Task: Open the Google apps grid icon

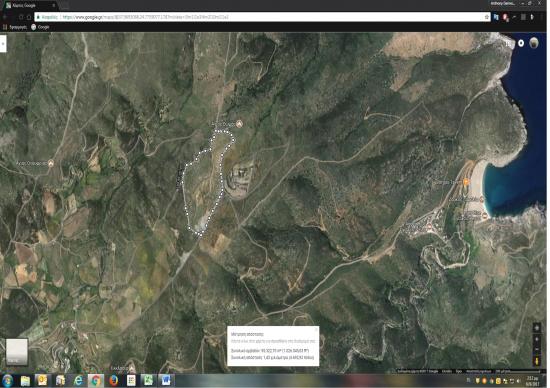Action: (x=508, y=43)
